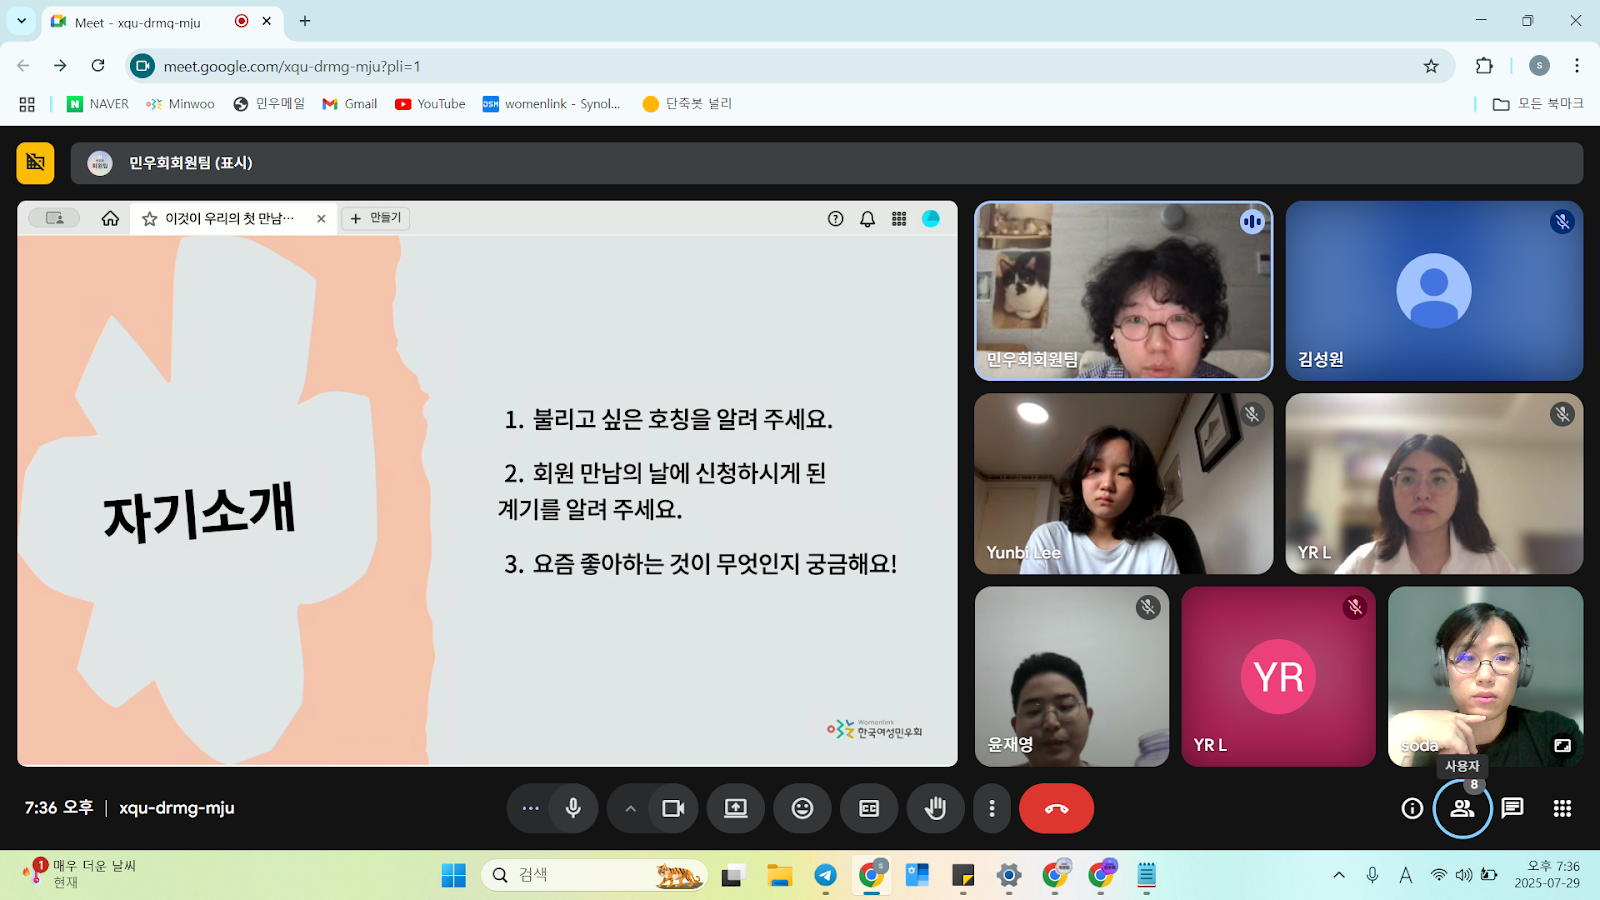Screen dimensions: 1600x900
Task: Click the 윤재영 participant tile
Action: pos(1072,676)
